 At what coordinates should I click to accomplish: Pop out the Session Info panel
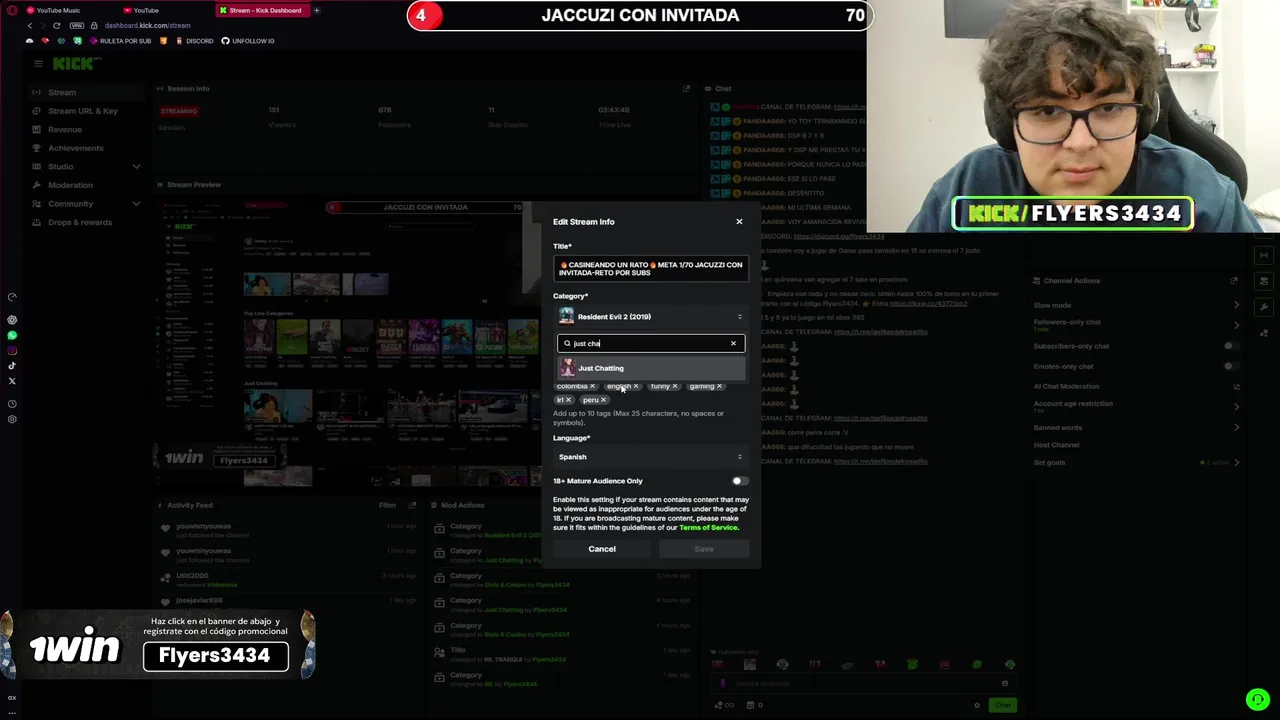[x=686, y=89]
